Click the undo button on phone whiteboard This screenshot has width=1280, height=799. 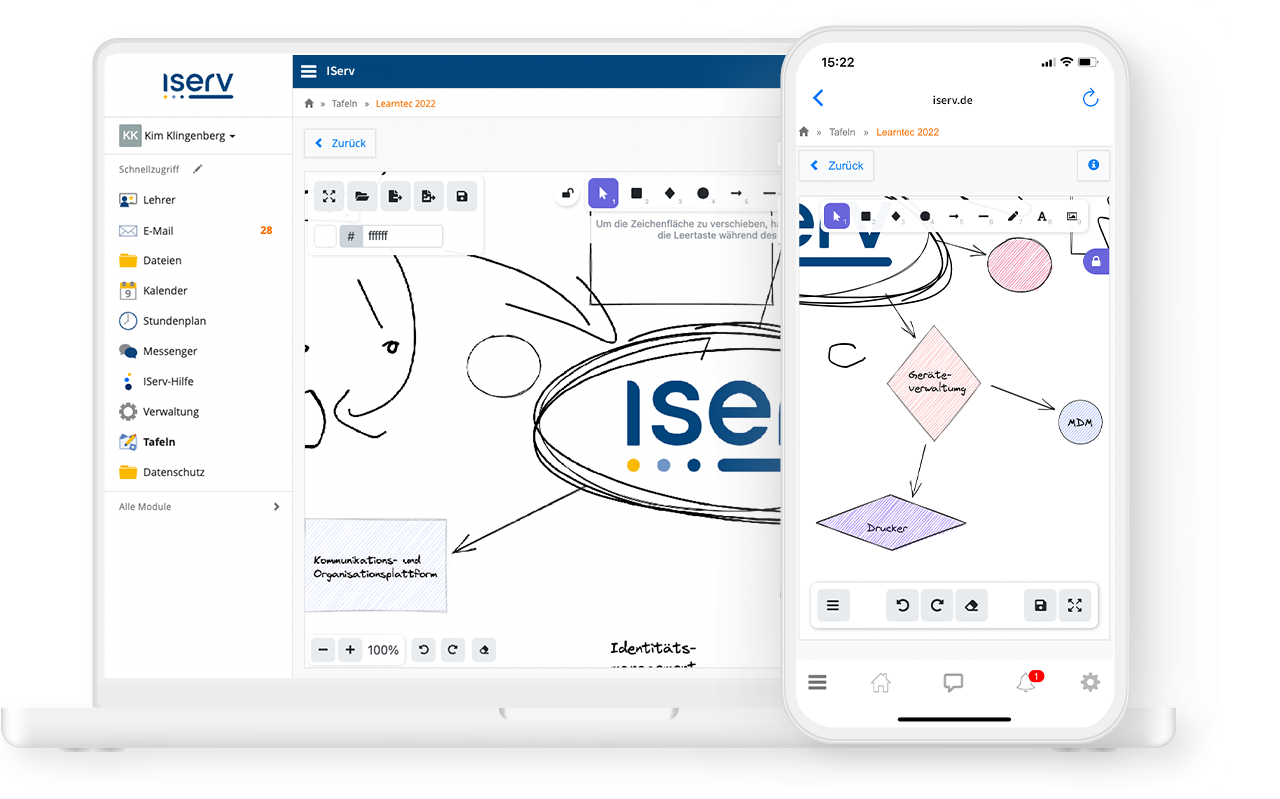coord(902,605)
